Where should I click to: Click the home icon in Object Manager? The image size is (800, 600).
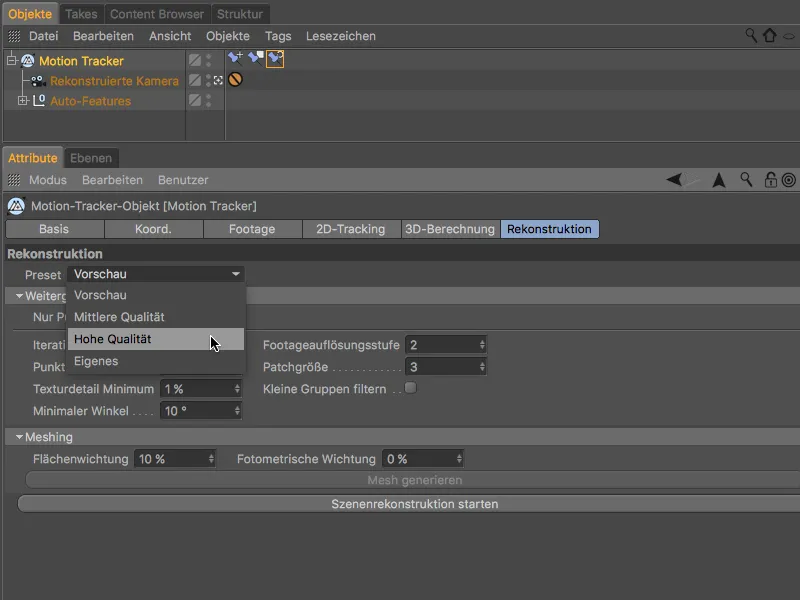click(769, 35)
